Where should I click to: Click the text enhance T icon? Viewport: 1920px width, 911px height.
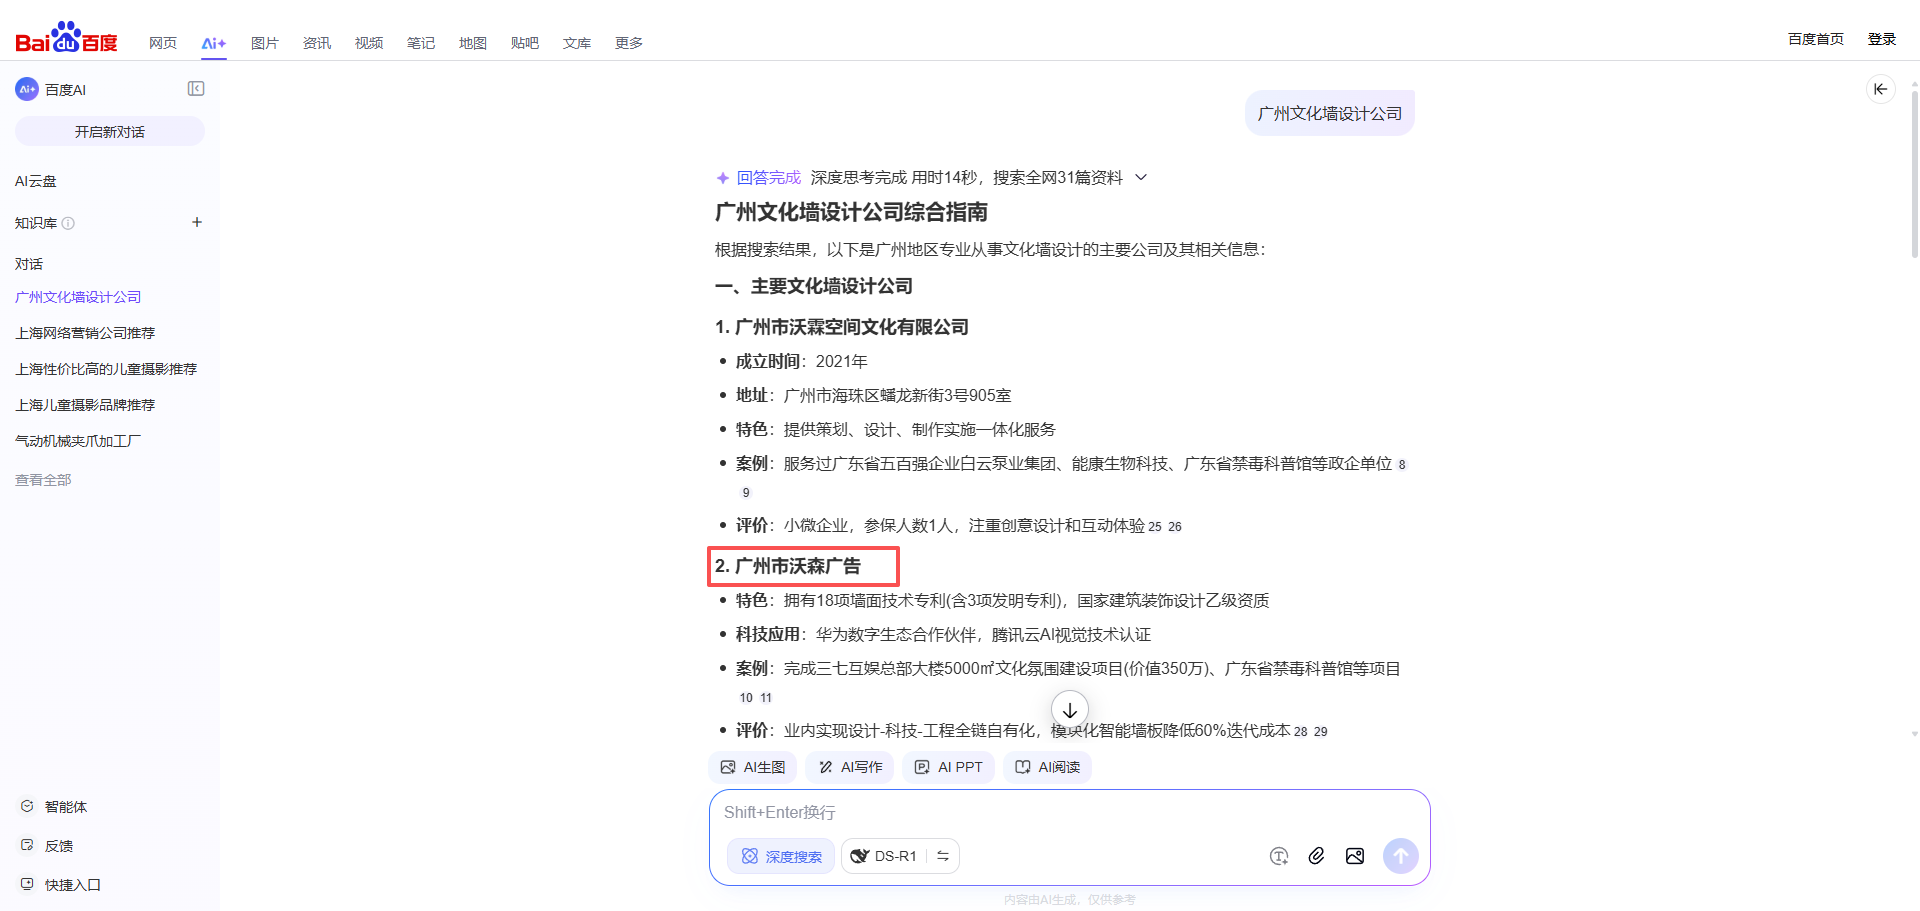(x=1278, y=856)
